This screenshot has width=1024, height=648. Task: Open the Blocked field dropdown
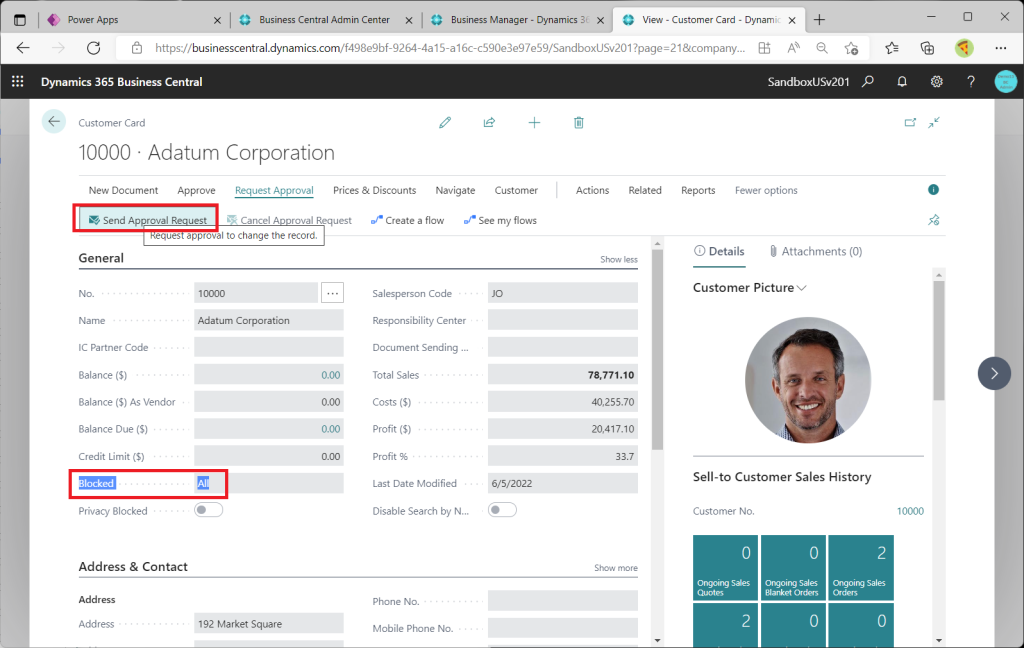click(x=268, y=483)
